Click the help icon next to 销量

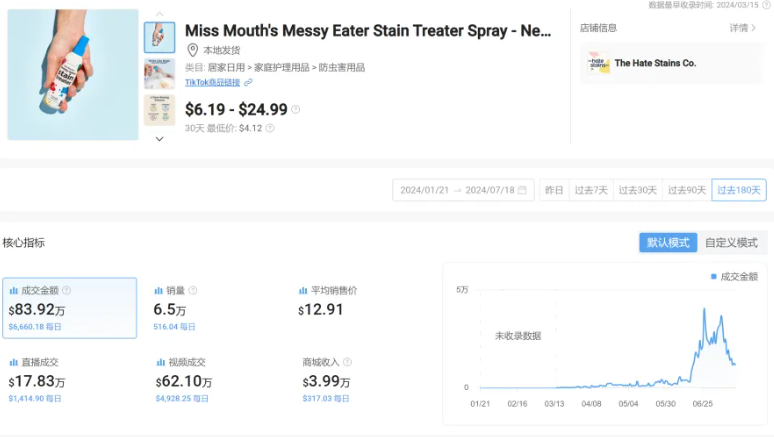(x=193, y=290)
